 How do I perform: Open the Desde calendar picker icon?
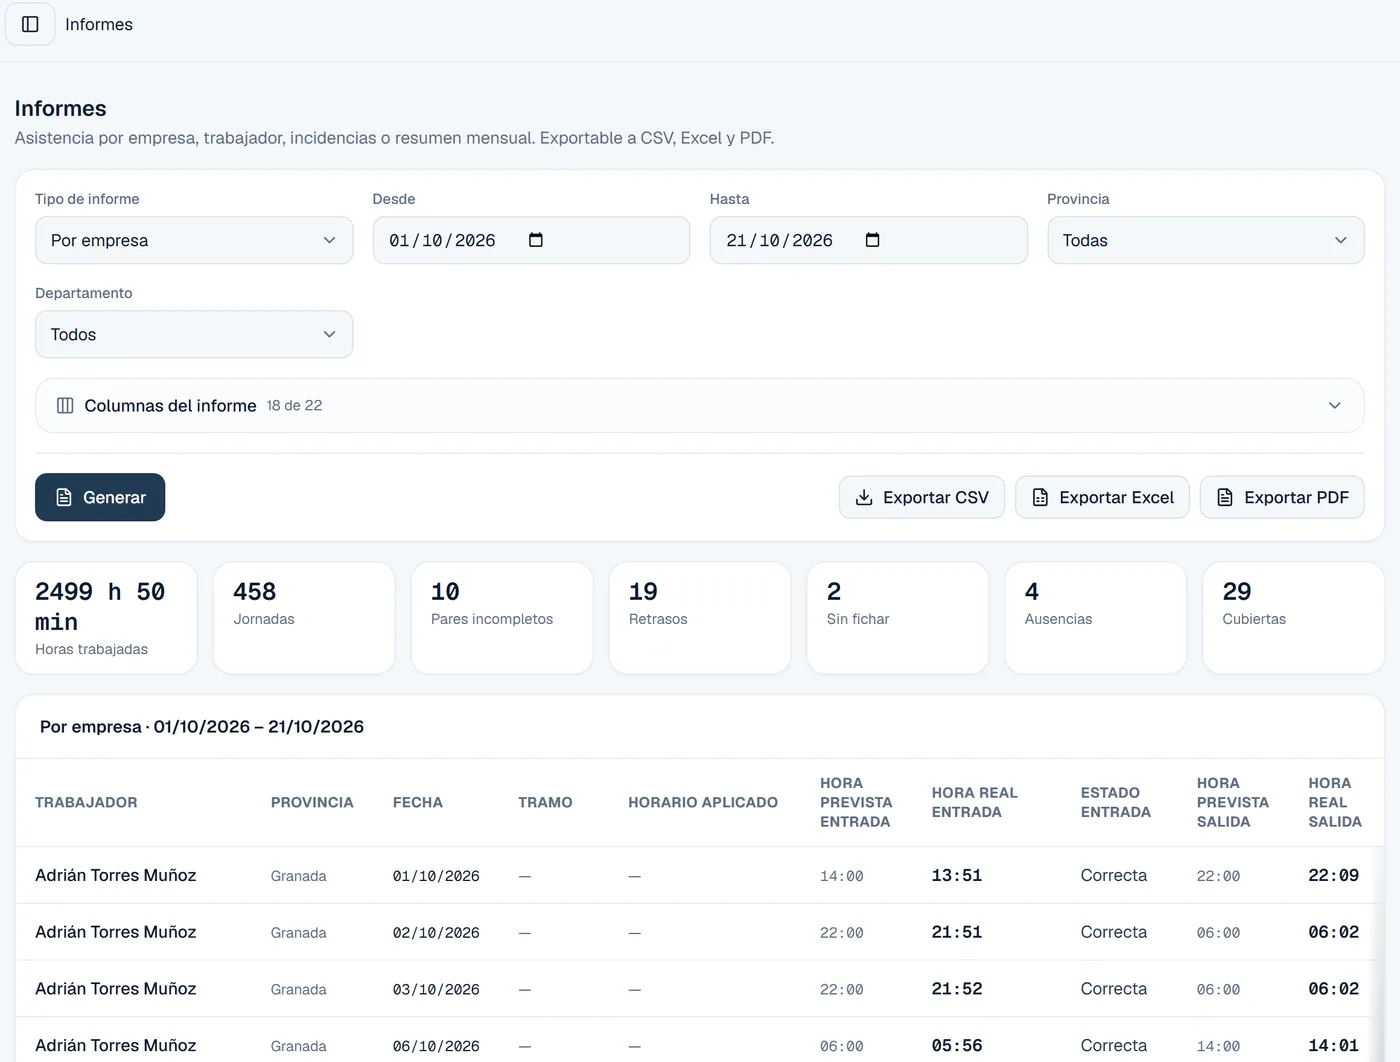tap(536, 240)
